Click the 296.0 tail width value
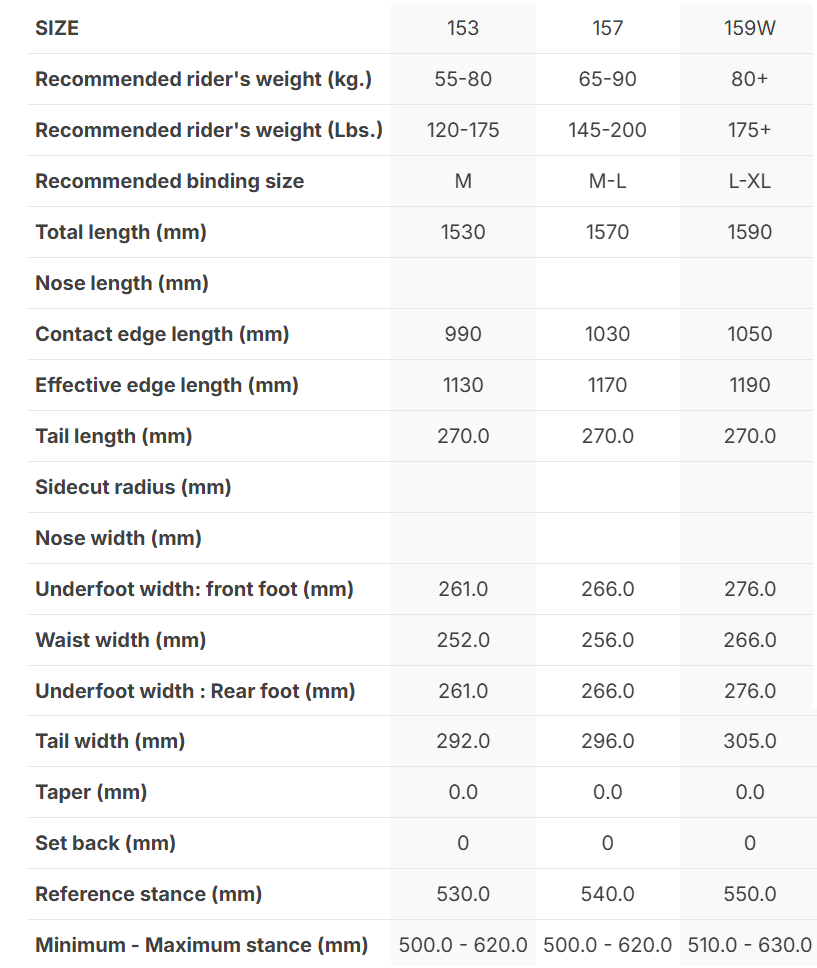This screenshot has height=968, width=817. [607, 741]
